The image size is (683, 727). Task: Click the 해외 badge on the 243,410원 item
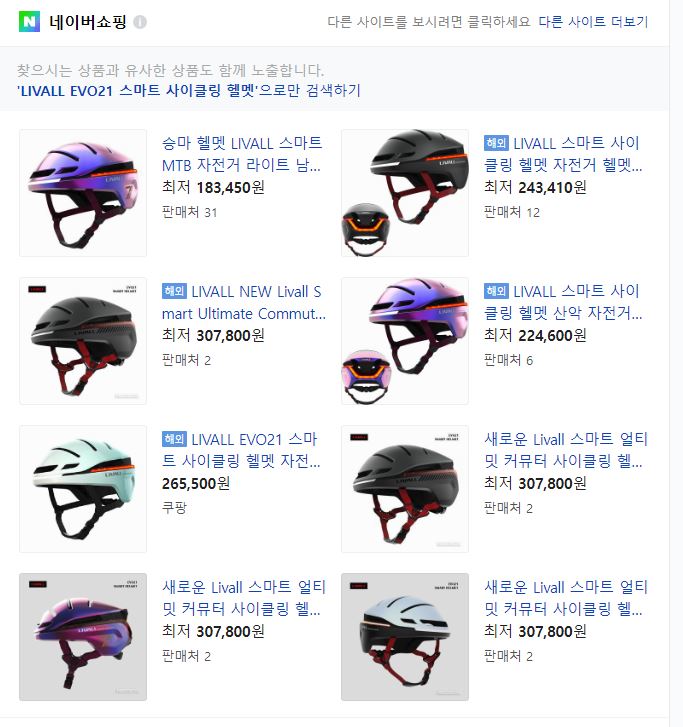(x=496, y=143)
